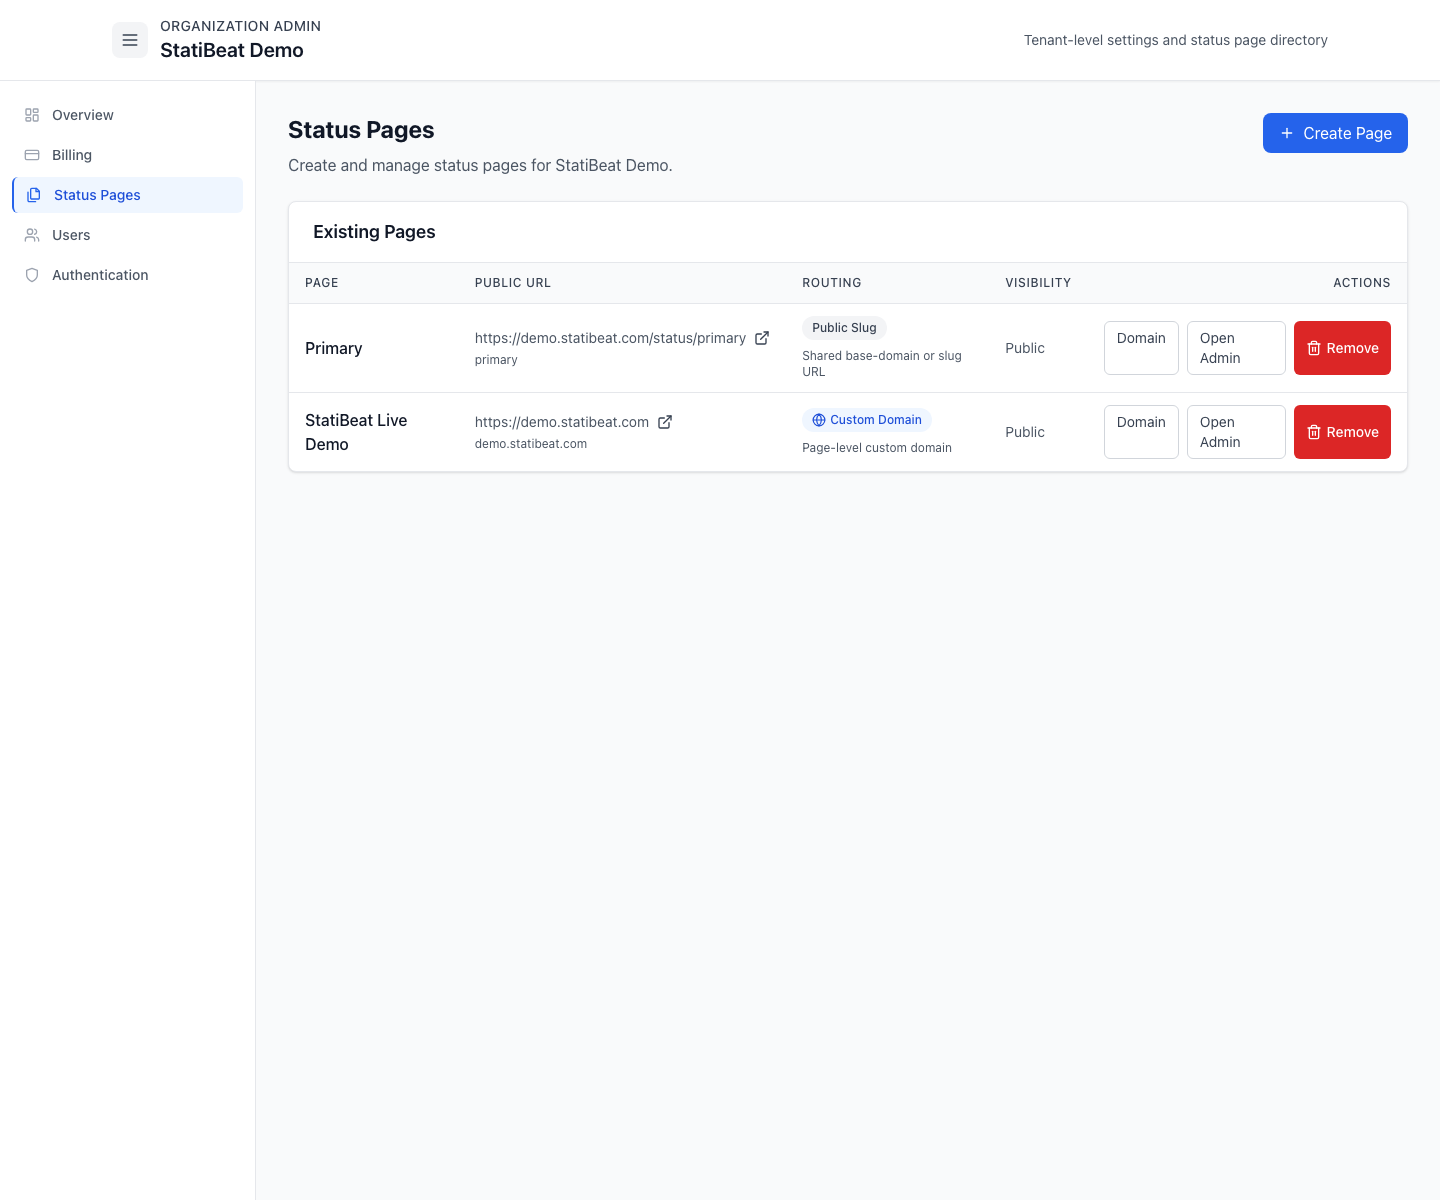Click the Authentication shield icon
1440x1200 pixels.
click(x=32, y=275)
